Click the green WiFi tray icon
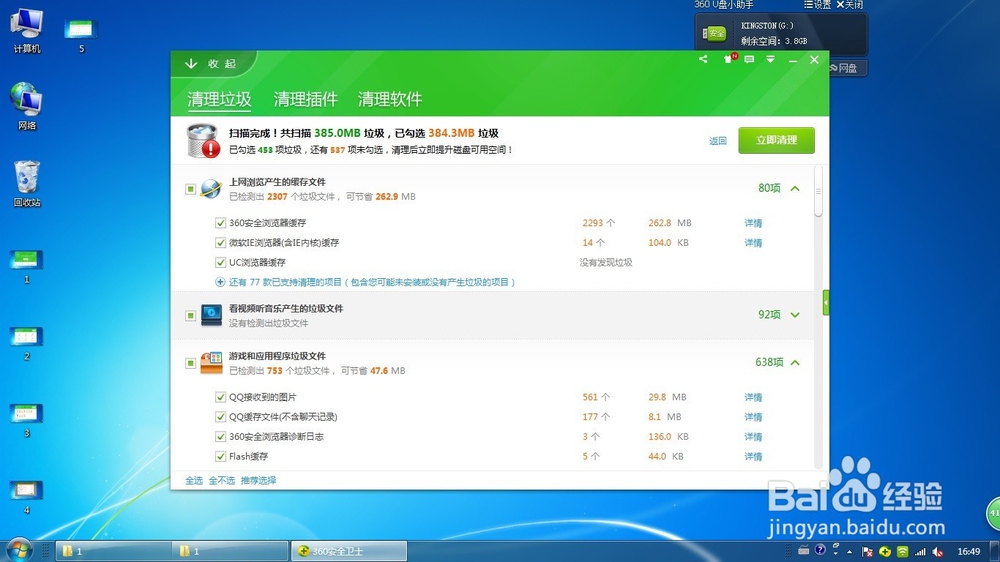 pyautogui.click(x=902, y=551)
